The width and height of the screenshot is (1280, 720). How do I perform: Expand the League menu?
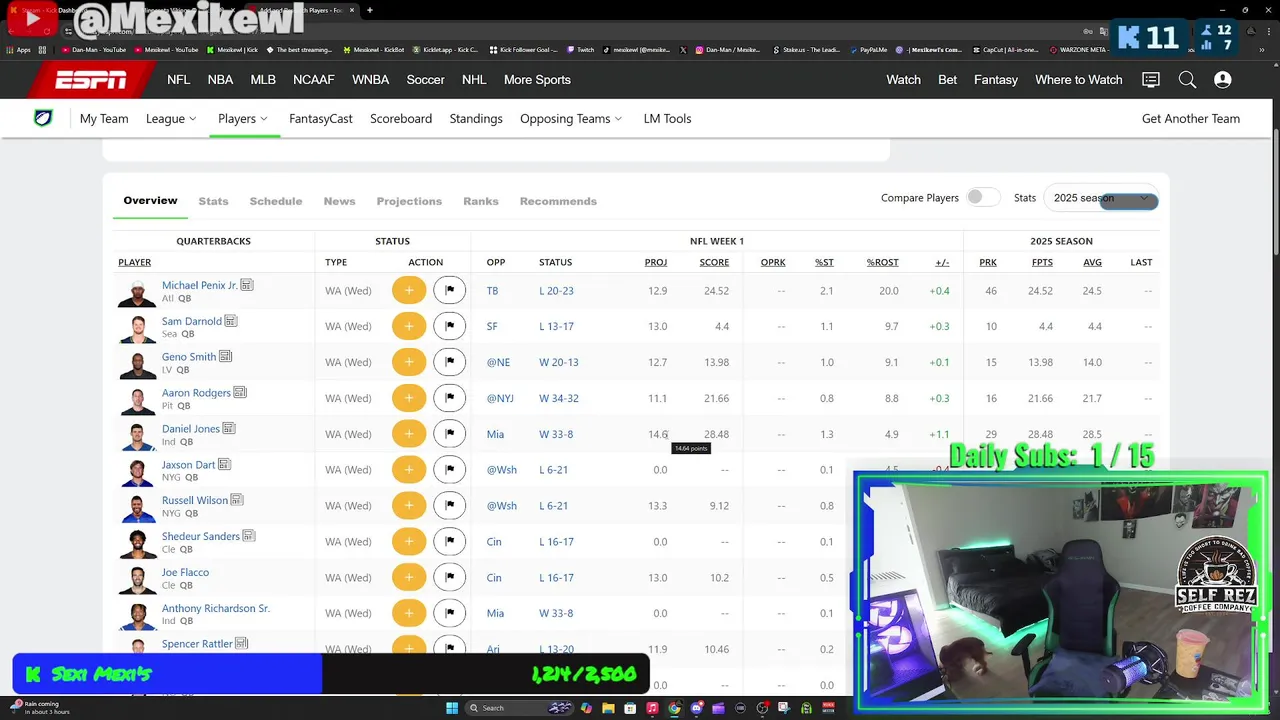(171, 118)
